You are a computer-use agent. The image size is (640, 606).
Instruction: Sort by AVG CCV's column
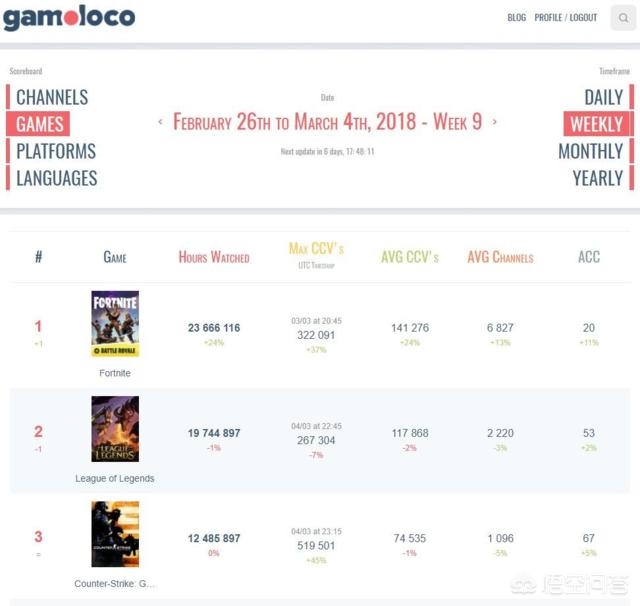pyautogui.click(x=410, y=257)
